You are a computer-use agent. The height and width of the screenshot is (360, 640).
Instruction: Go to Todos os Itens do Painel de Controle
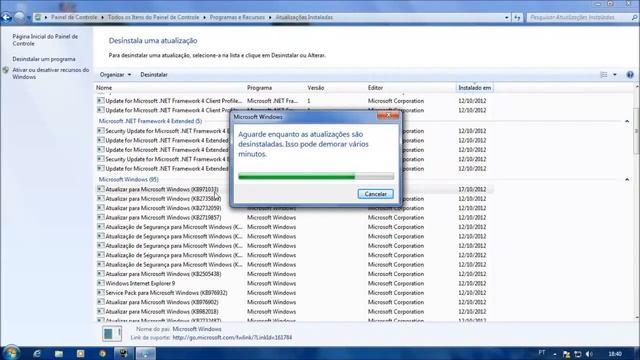click(153, 18)
